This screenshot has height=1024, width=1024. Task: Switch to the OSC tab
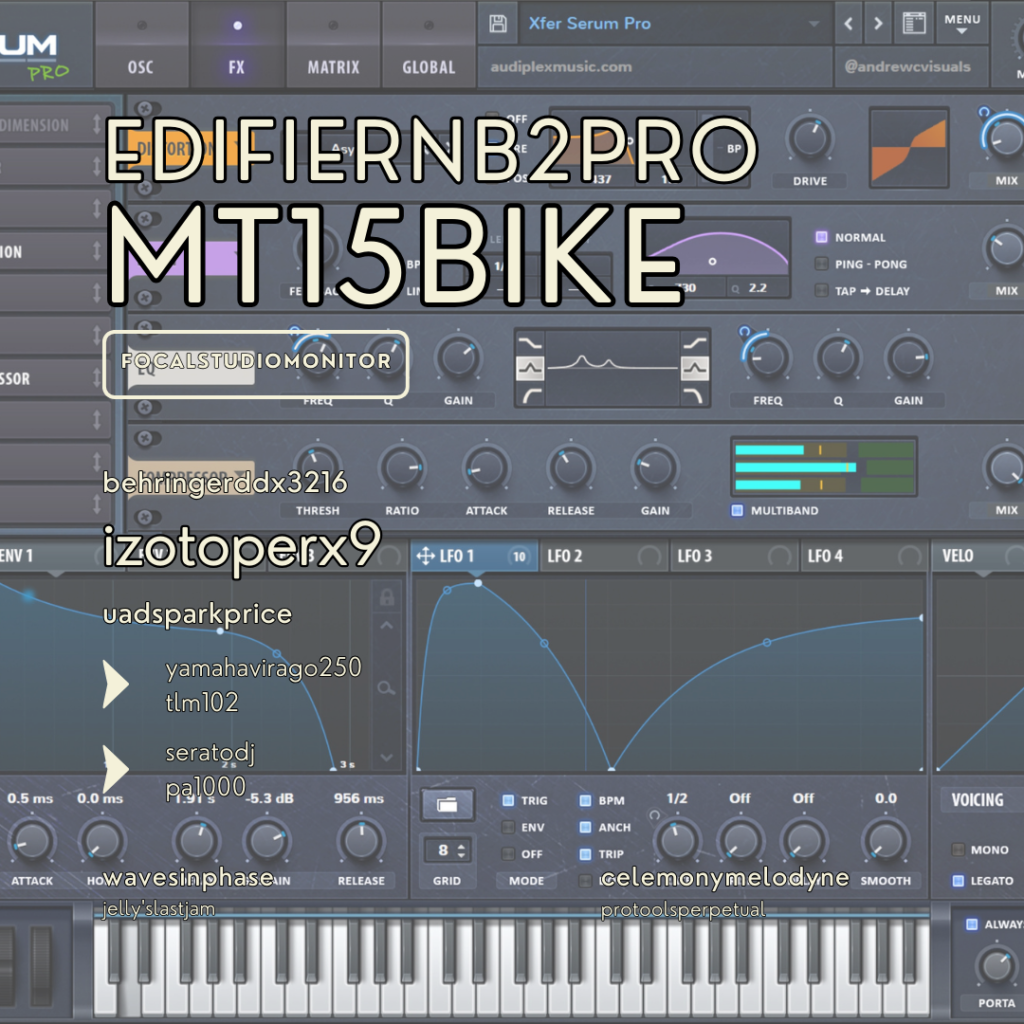(141, 46)
